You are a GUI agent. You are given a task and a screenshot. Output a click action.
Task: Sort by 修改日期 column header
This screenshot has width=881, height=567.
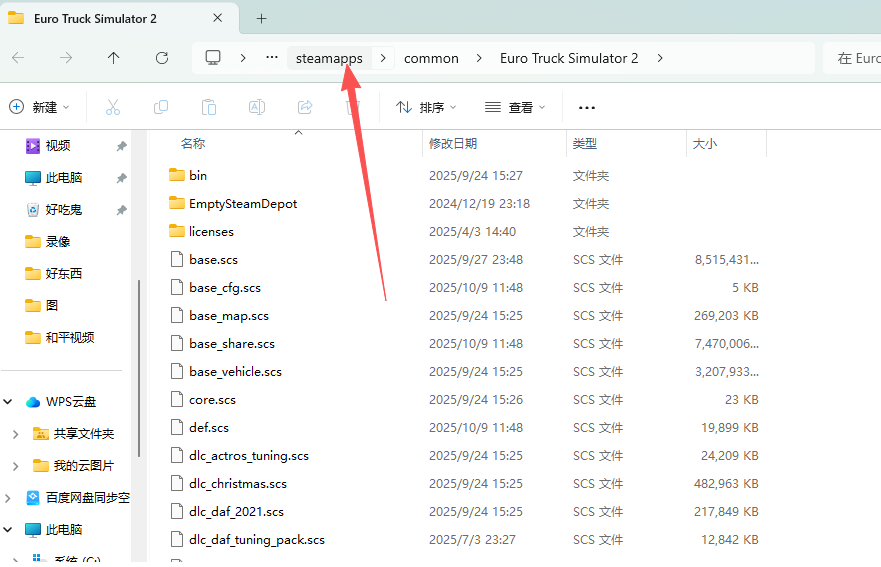pos(453,144)
